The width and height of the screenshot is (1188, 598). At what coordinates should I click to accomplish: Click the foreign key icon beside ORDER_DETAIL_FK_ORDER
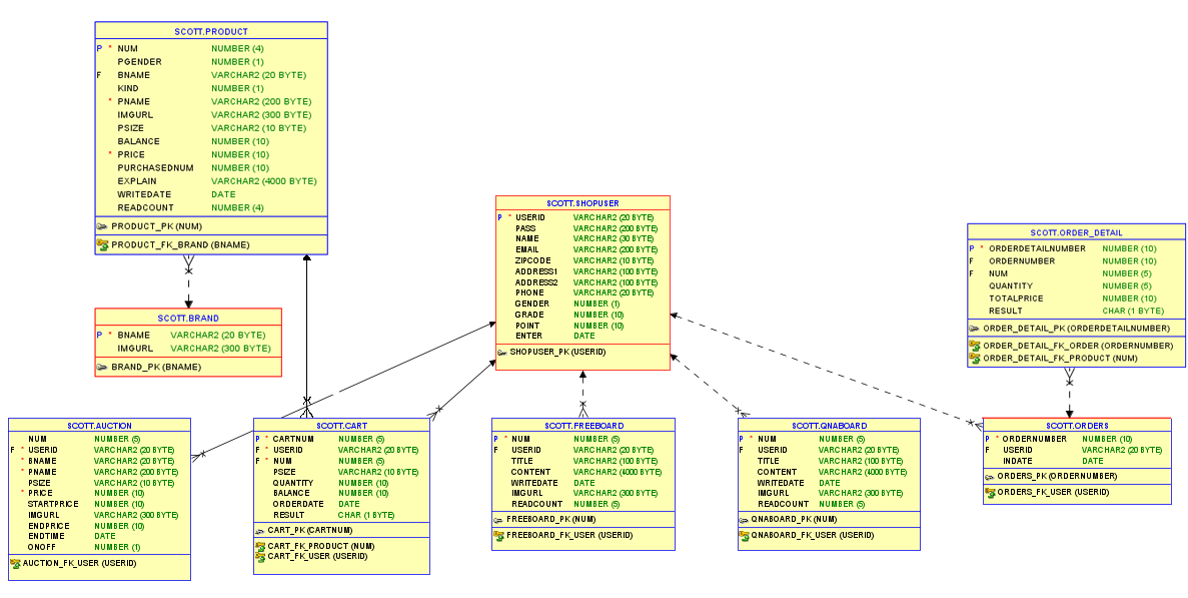click(974, 346)
